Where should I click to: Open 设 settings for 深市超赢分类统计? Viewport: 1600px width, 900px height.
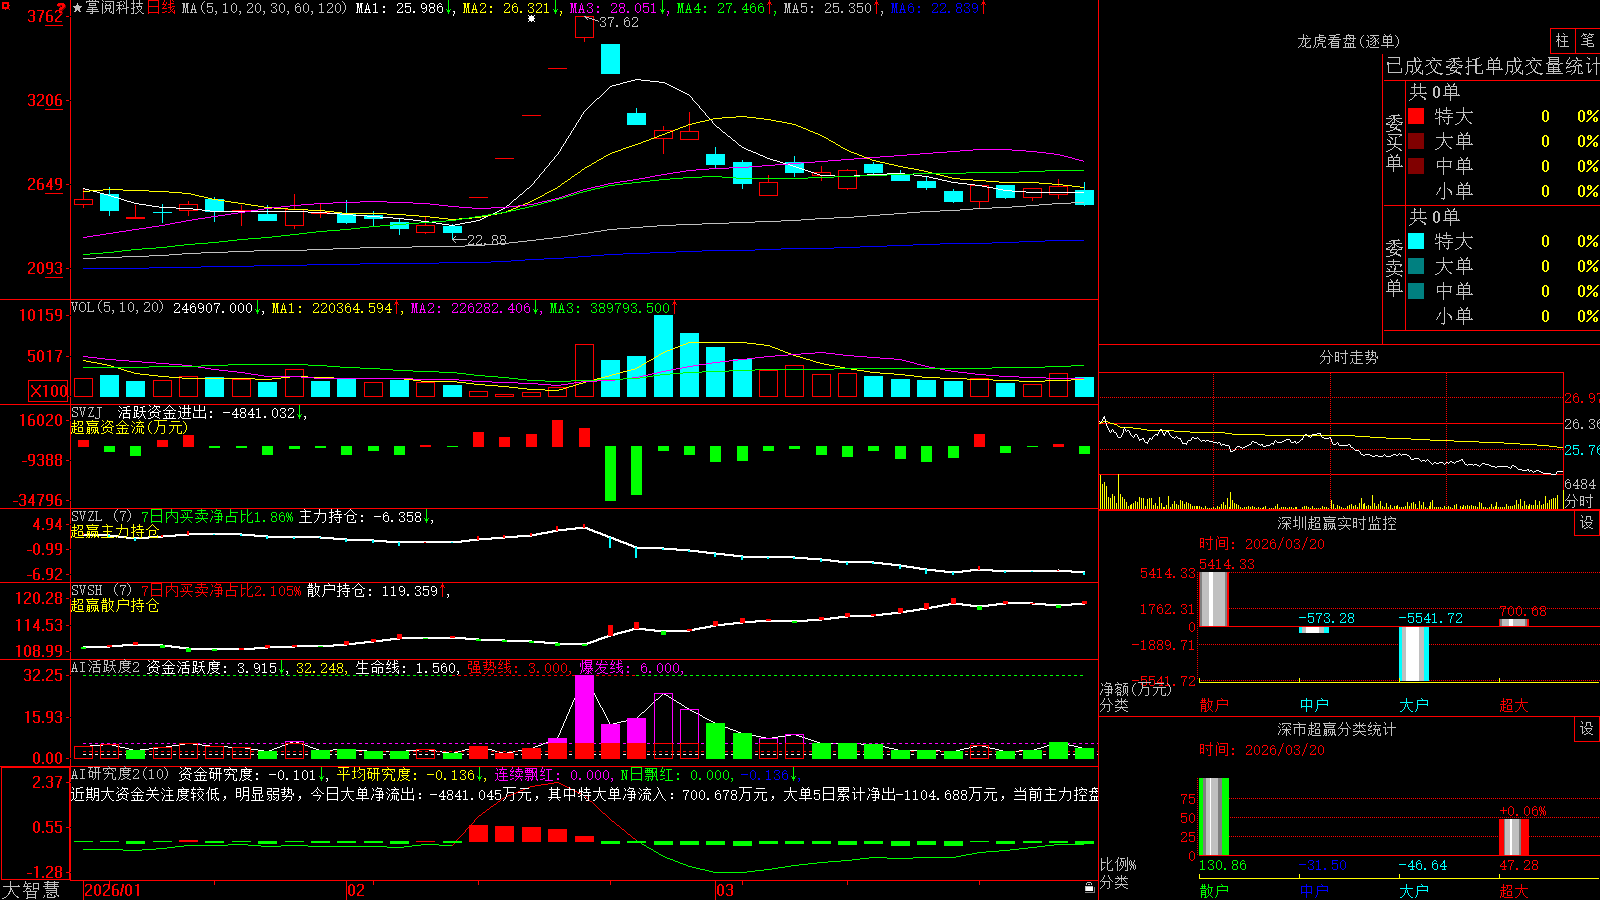tap(1587, 729)
